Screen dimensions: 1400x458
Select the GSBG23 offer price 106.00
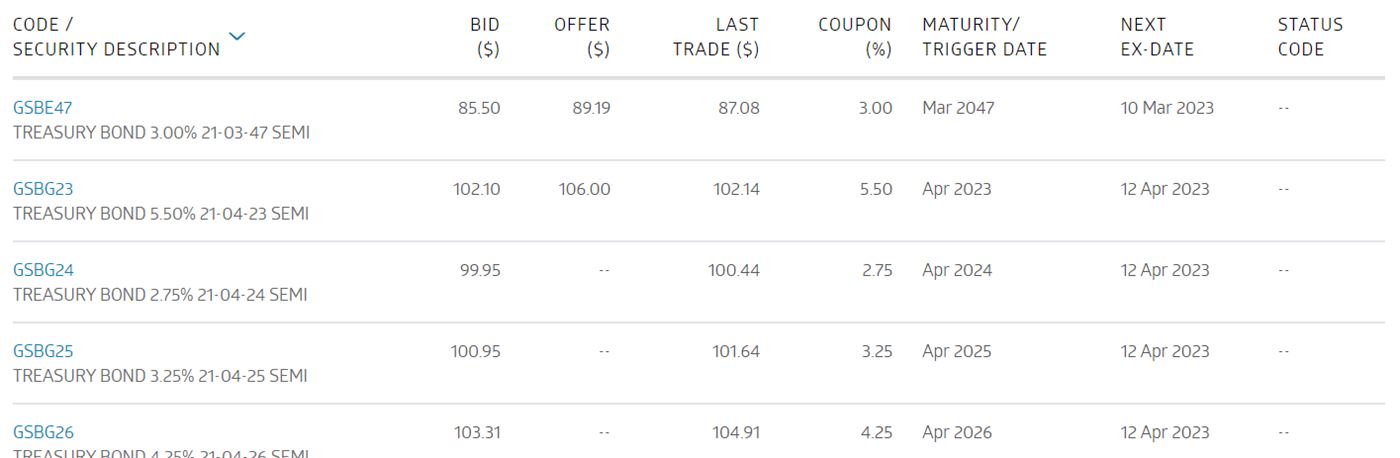pos(584,189)
